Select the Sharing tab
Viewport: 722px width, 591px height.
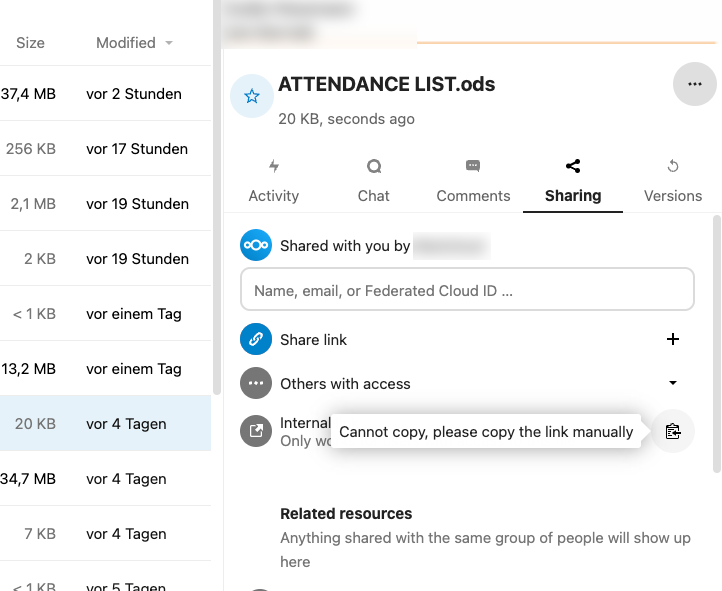coord(573,181)
